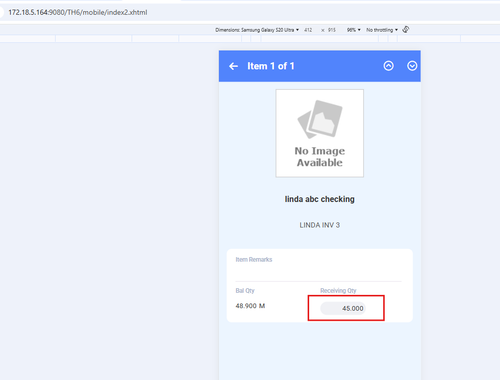Edit the viewport width field 412
Image resolution: width=500 pixels, height=380 pixels.
coord(308,30)
